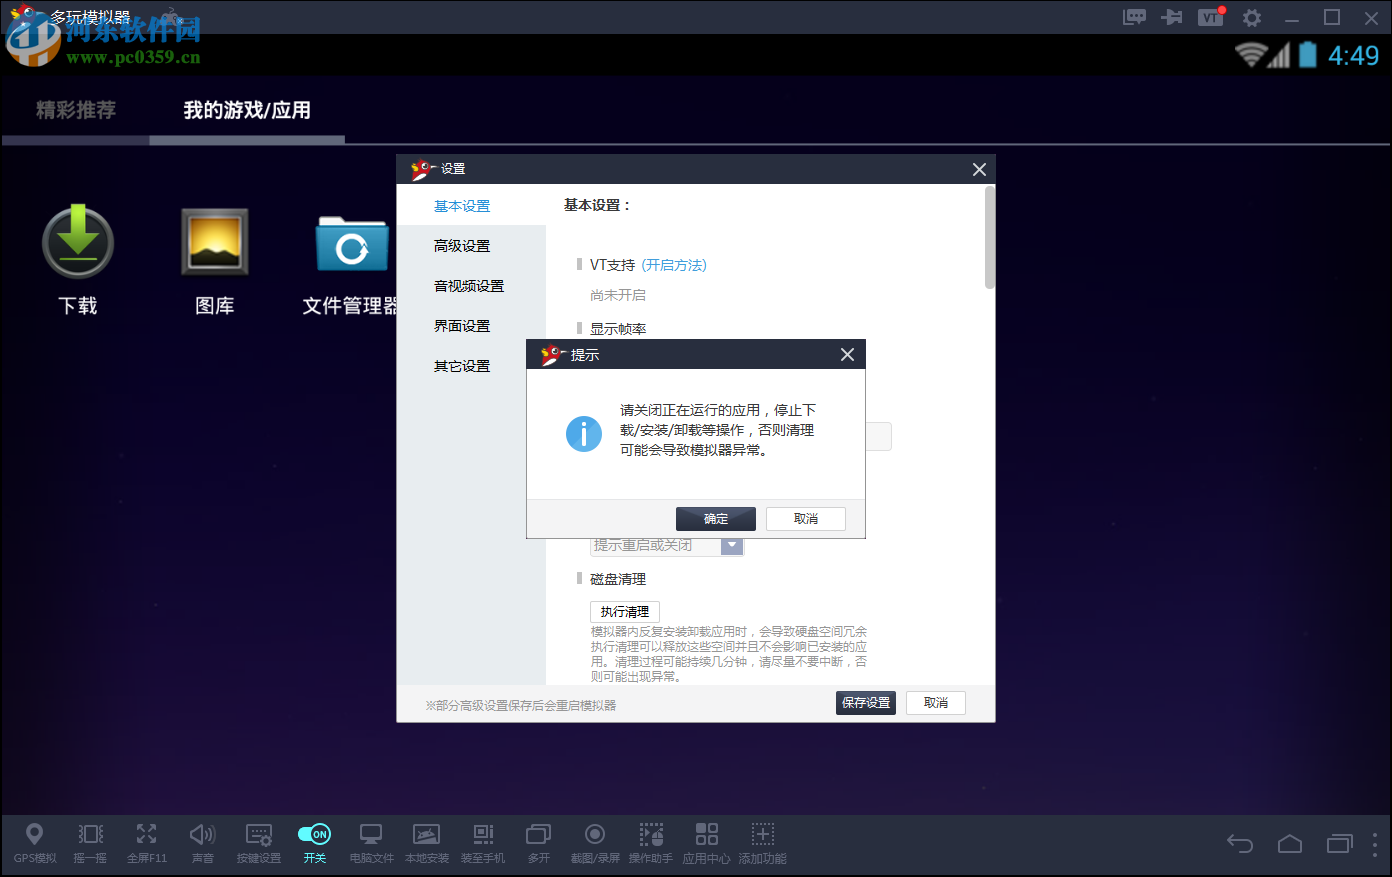Image resolution: width=1392 pixels, height=877 pixels.
Task: Open the 提示重启或关闭 dropdown
Action: (732, 545)
